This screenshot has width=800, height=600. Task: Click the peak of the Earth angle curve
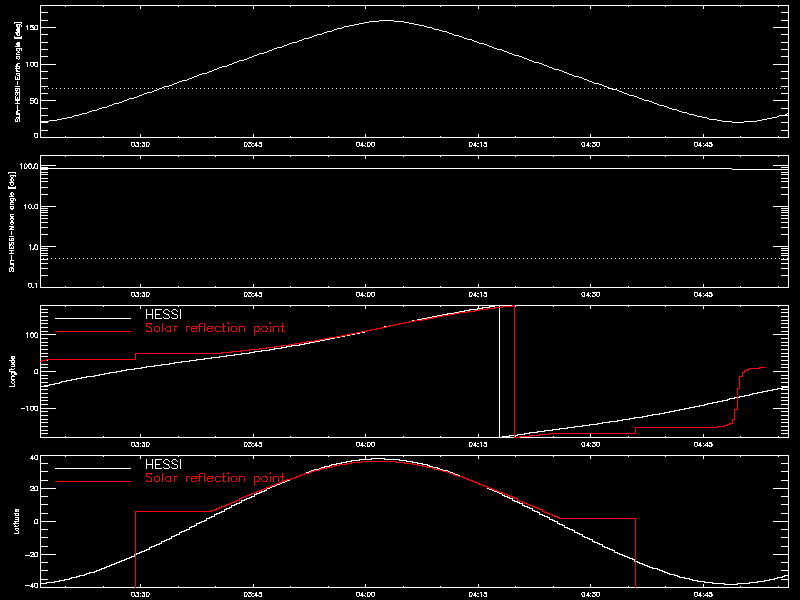(x=386, y=21)
